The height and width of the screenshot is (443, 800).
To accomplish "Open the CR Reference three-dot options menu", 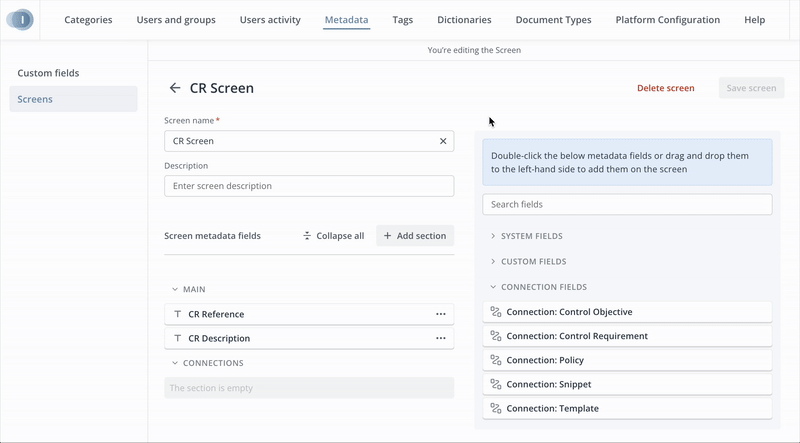I will point(440,314).
